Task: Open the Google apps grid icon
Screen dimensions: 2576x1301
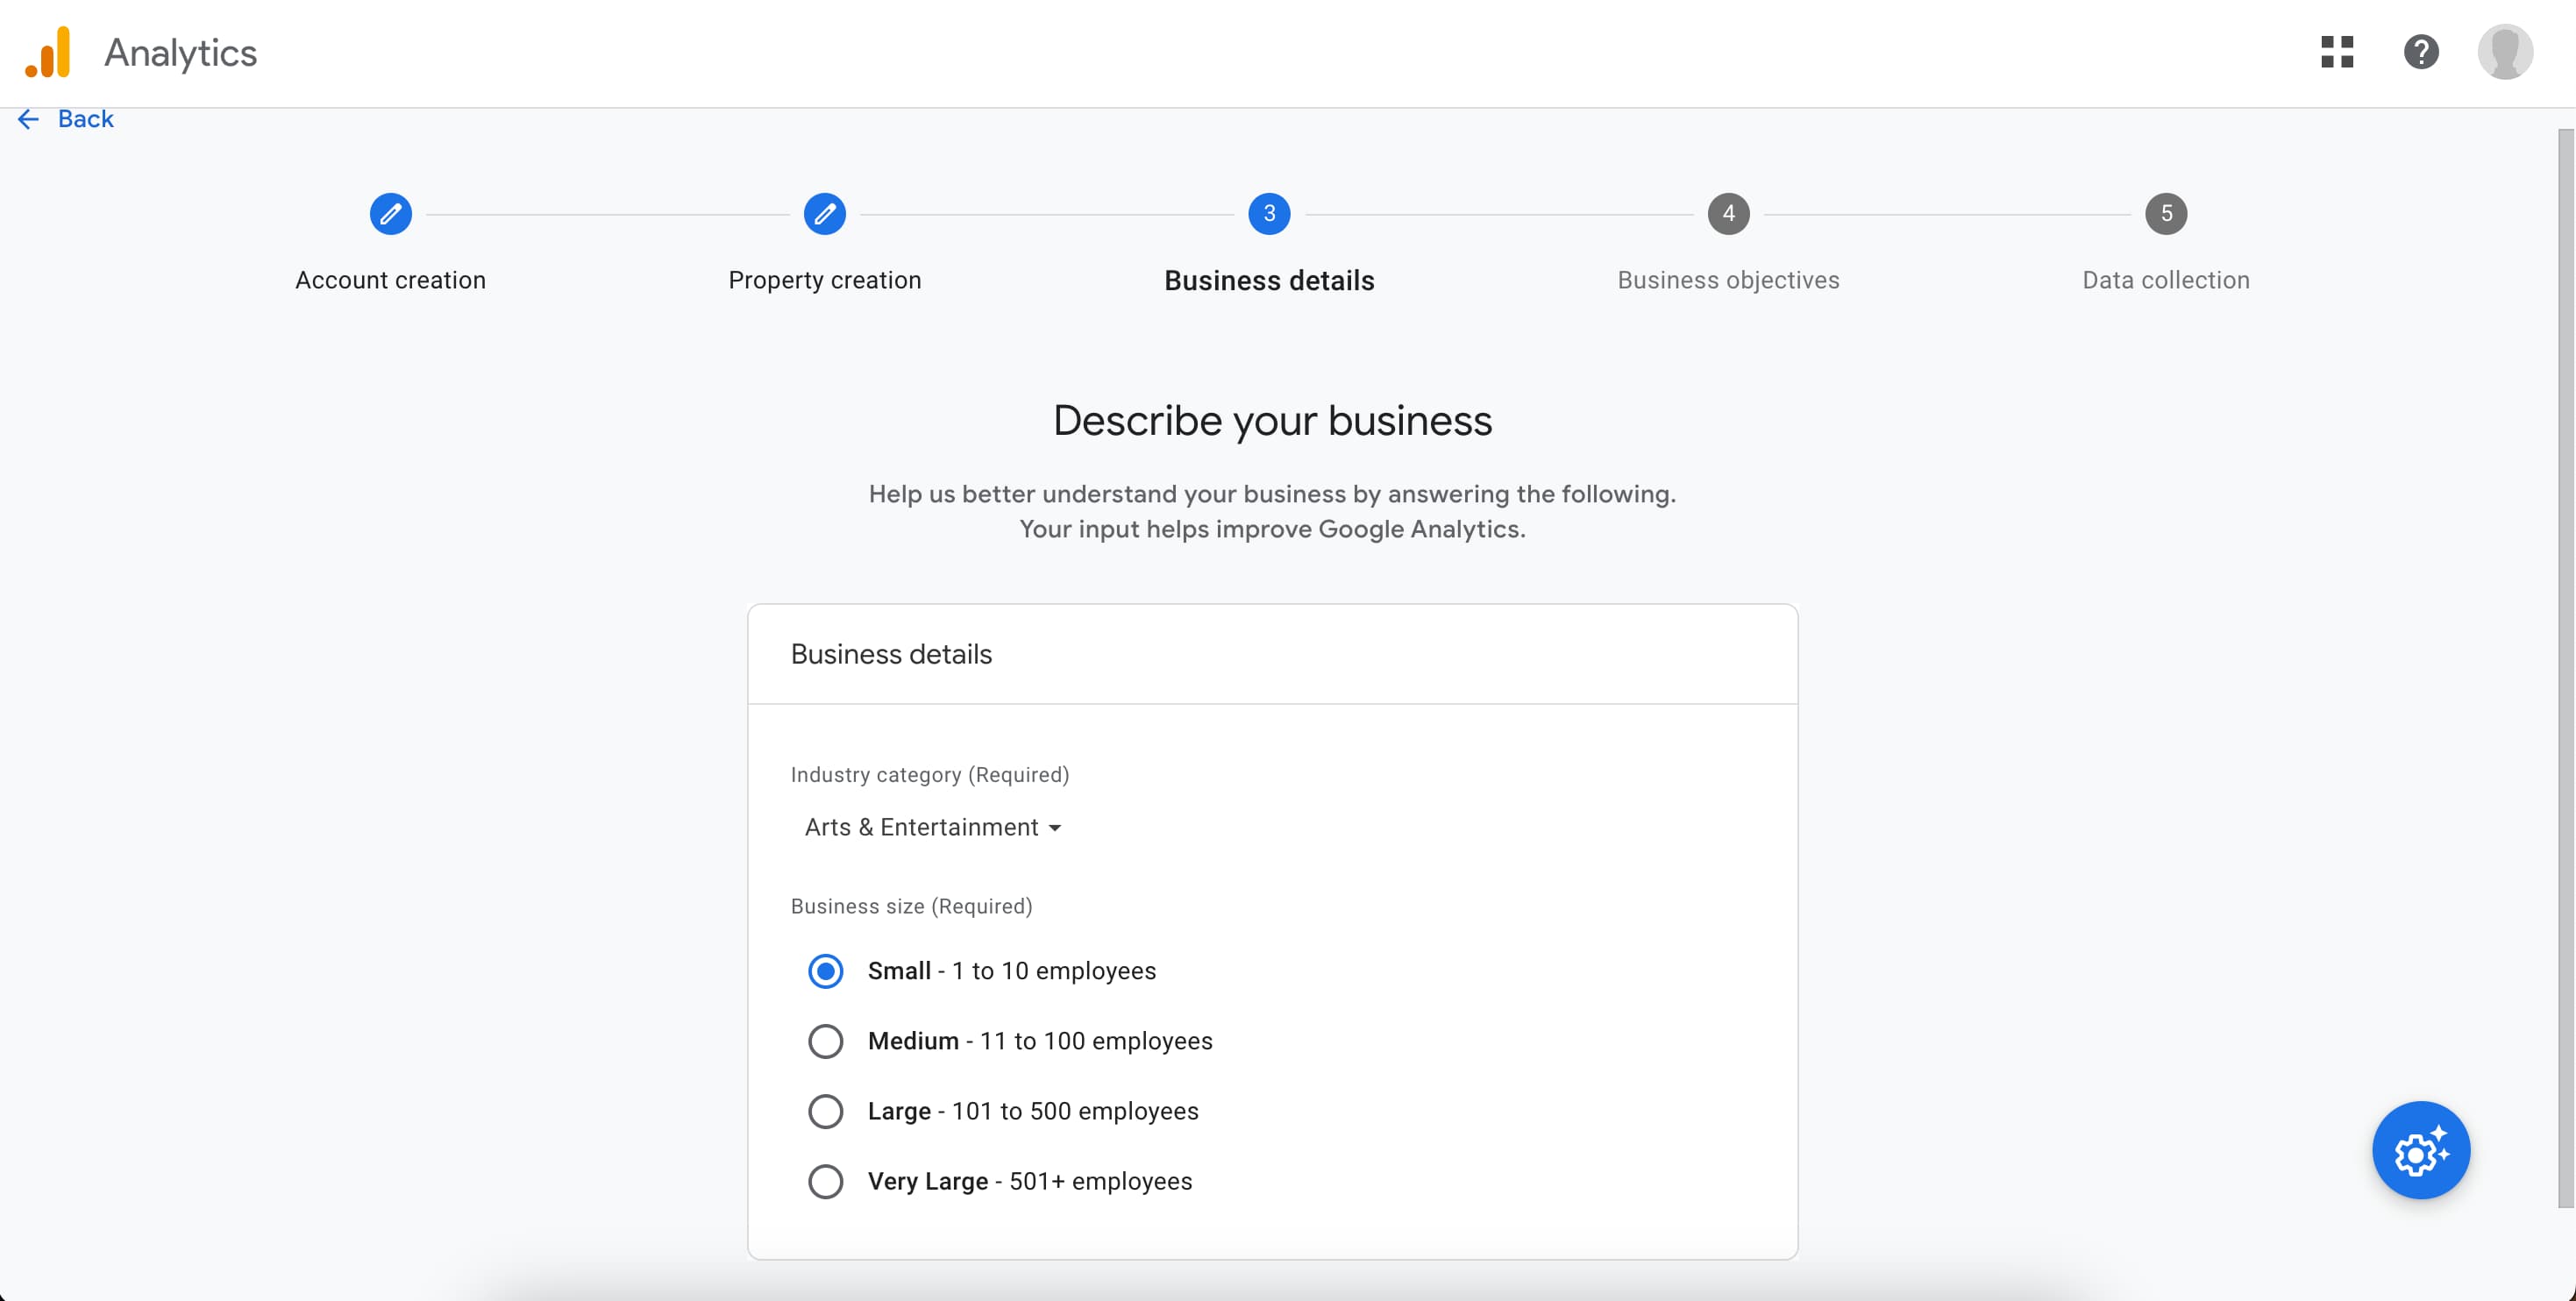Action: coord(2337,52)
